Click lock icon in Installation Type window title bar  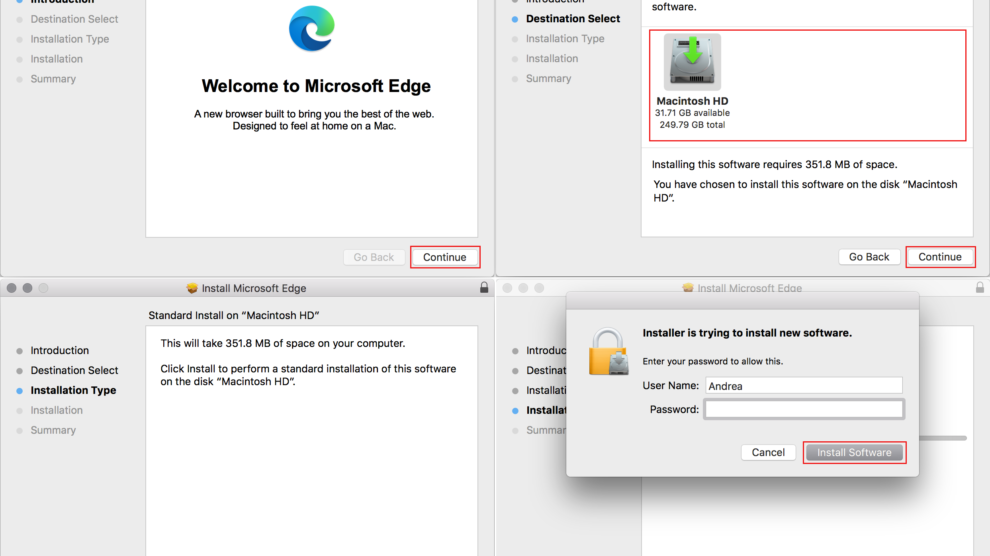click(x=484, y=288)
